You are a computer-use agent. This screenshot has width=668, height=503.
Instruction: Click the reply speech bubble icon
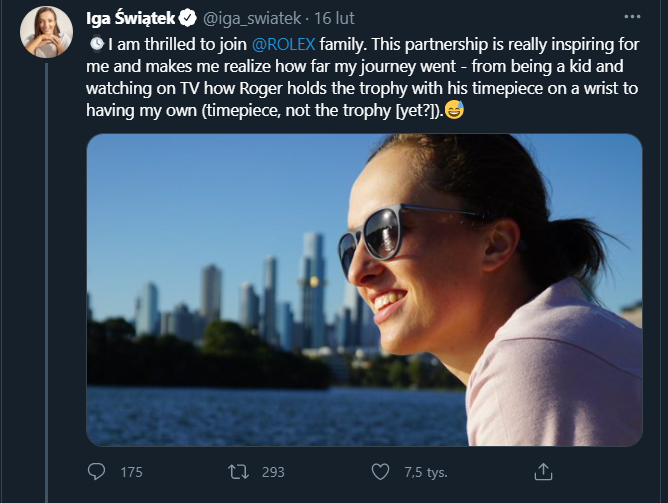(97, 471)
